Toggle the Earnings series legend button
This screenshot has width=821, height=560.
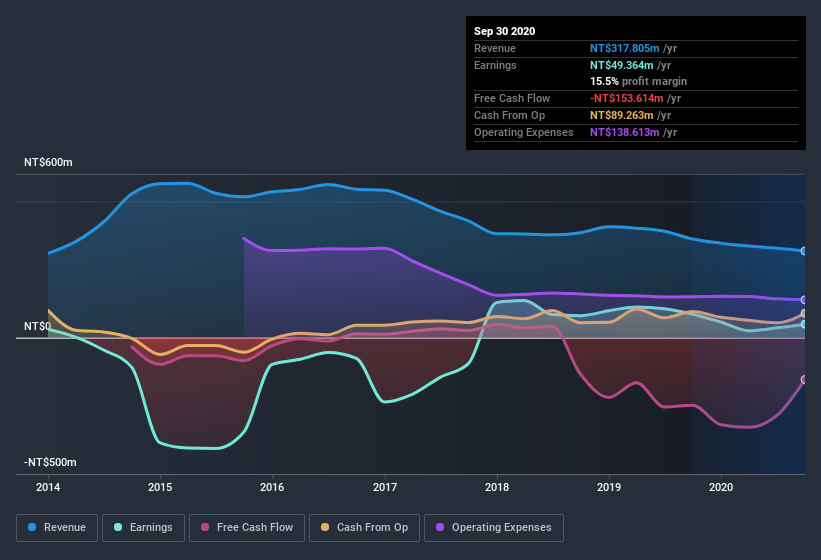click(x=143, y=528)
